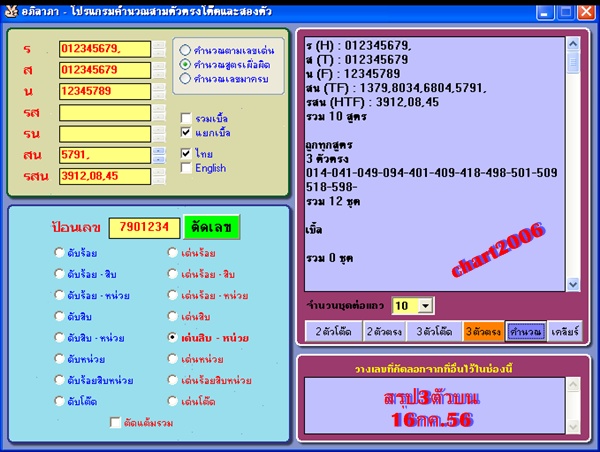The width and height of the screenshot is (600, 452).
Task: Focus the ร field with 012345679,
Action: point(105,49)
